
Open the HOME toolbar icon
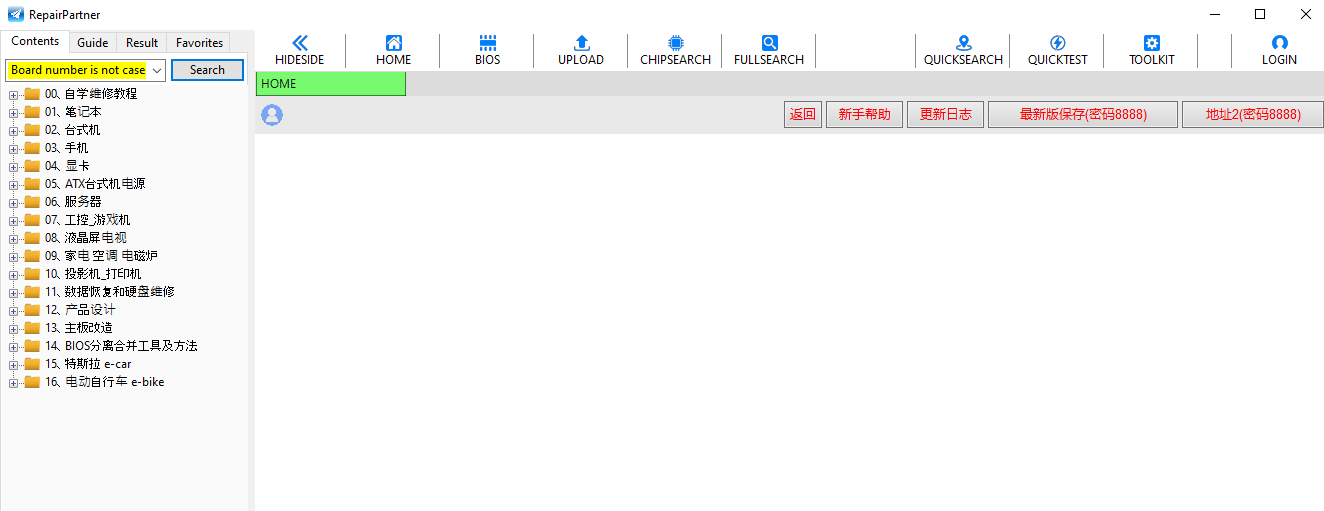pyautogui.click(x=393, y=43)
